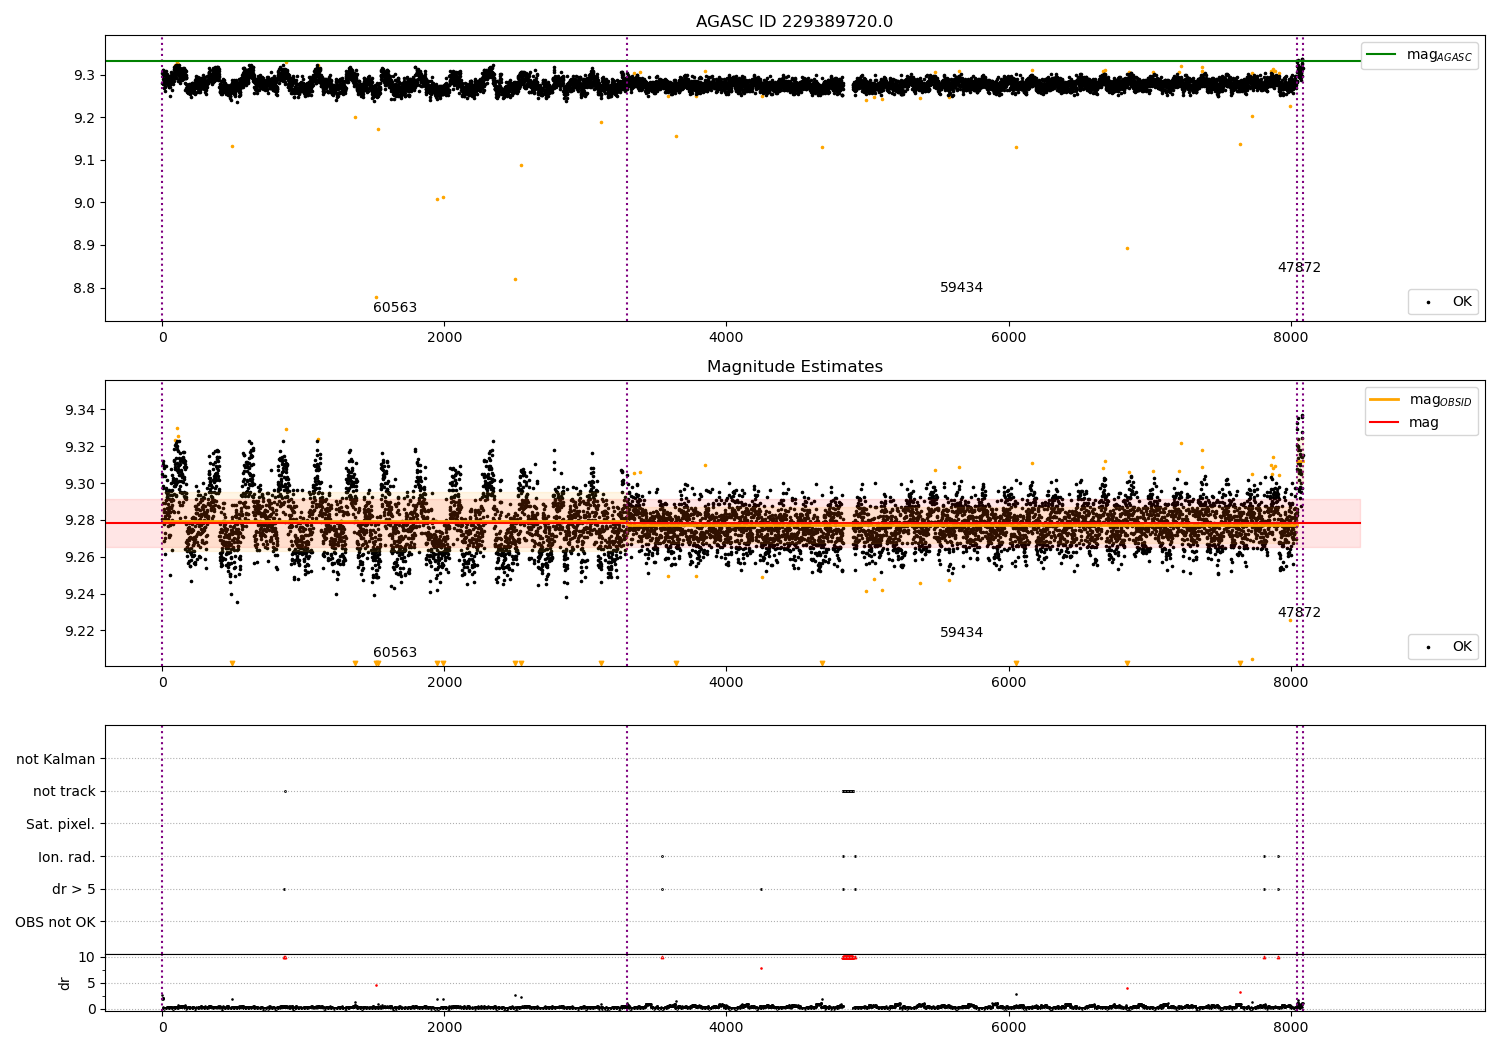Click the 'OK' legend entry in the top plot
This screenshot has height=1050, width=1500.
click(1462, 302)
